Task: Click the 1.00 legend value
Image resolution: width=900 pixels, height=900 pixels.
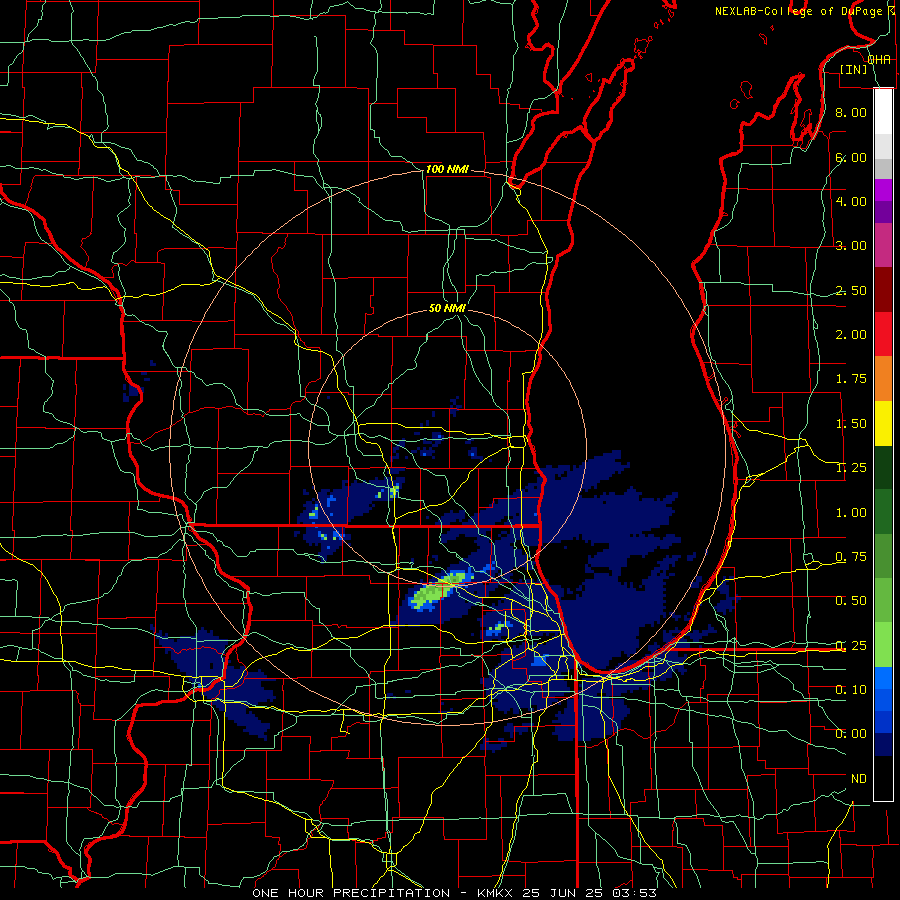Action: [851, 513]
